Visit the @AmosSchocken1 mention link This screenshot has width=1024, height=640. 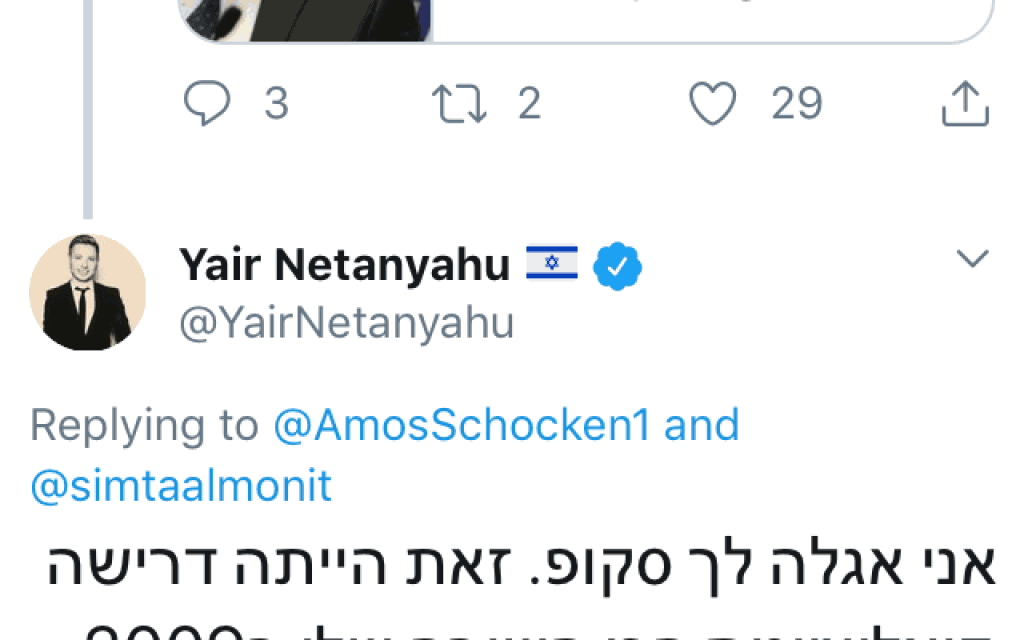(x=461, y=425)
